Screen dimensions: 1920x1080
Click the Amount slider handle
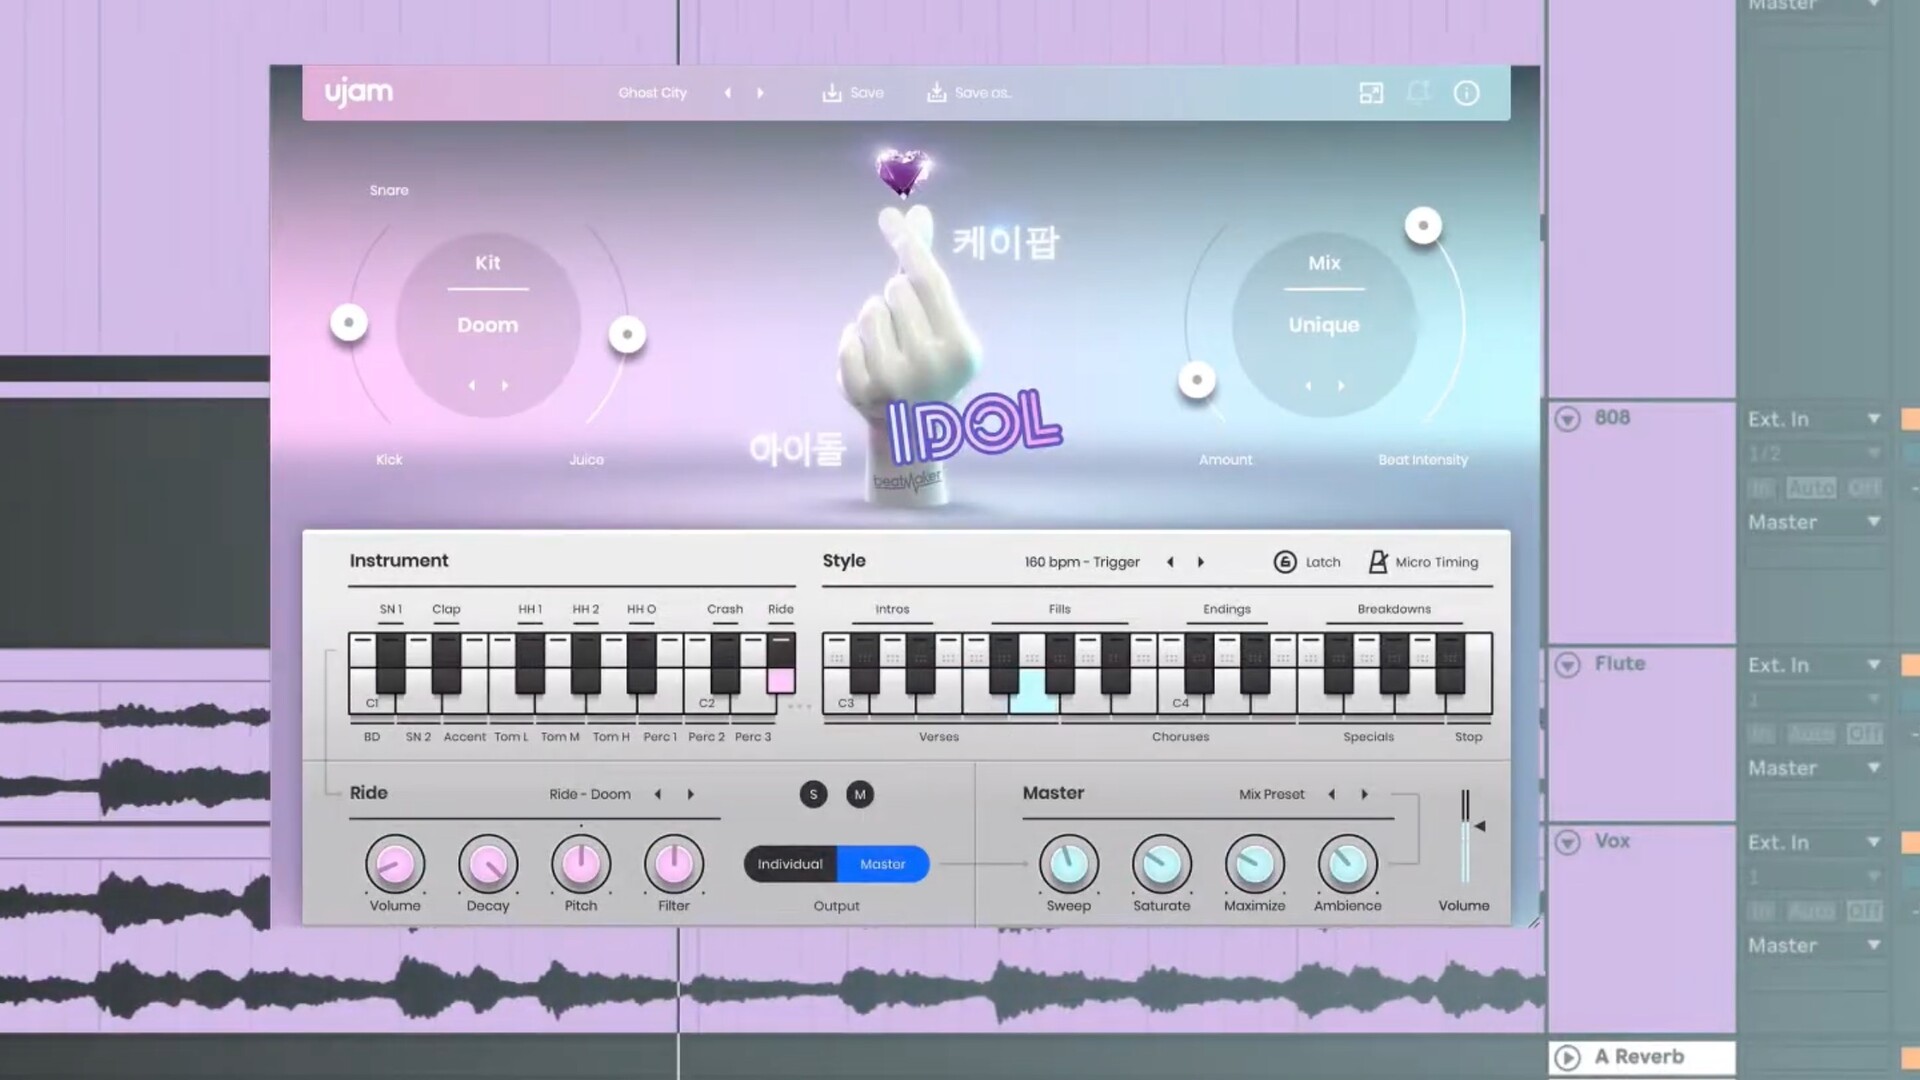(1196, 380)
